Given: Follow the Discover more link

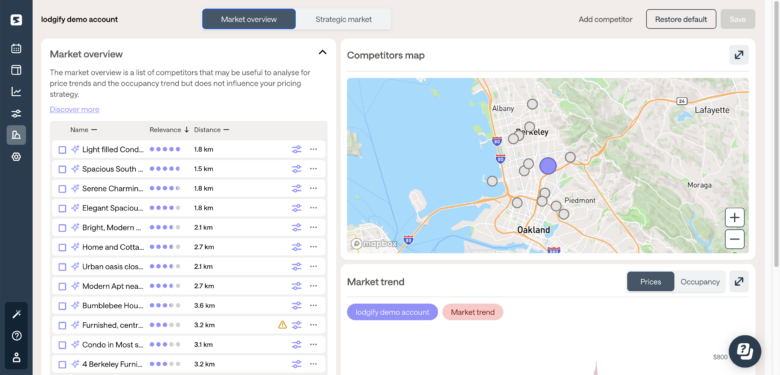Looking at the screenshot, I should tap(74, 109).
